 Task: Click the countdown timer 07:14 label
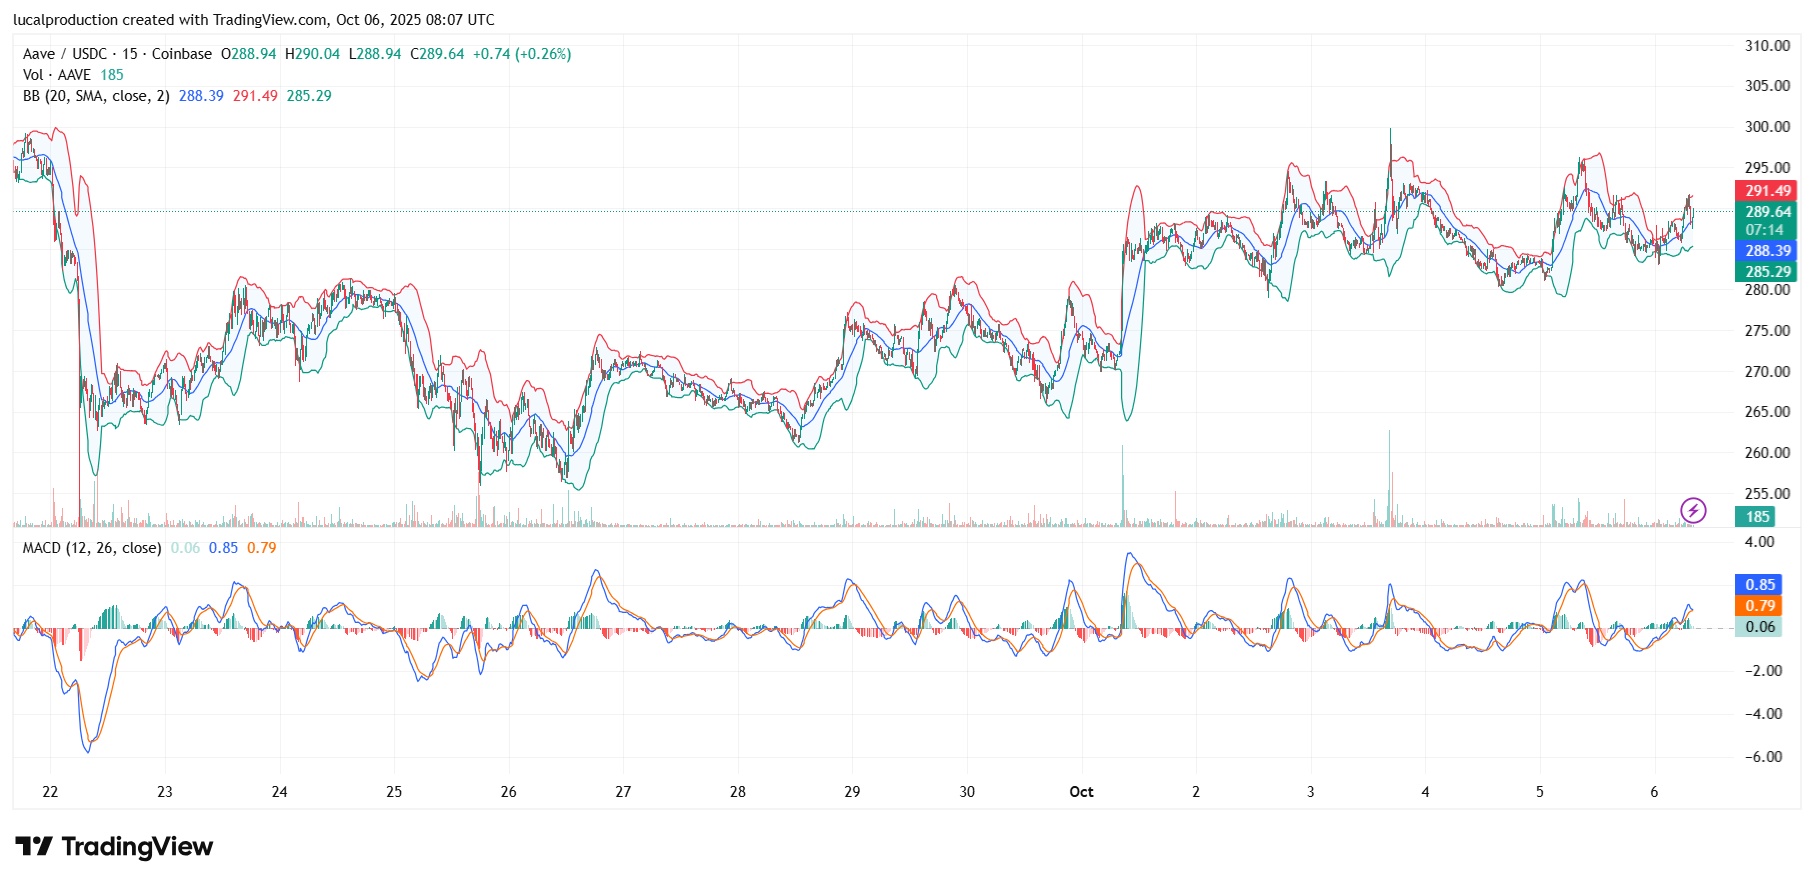pos(1766,230)
